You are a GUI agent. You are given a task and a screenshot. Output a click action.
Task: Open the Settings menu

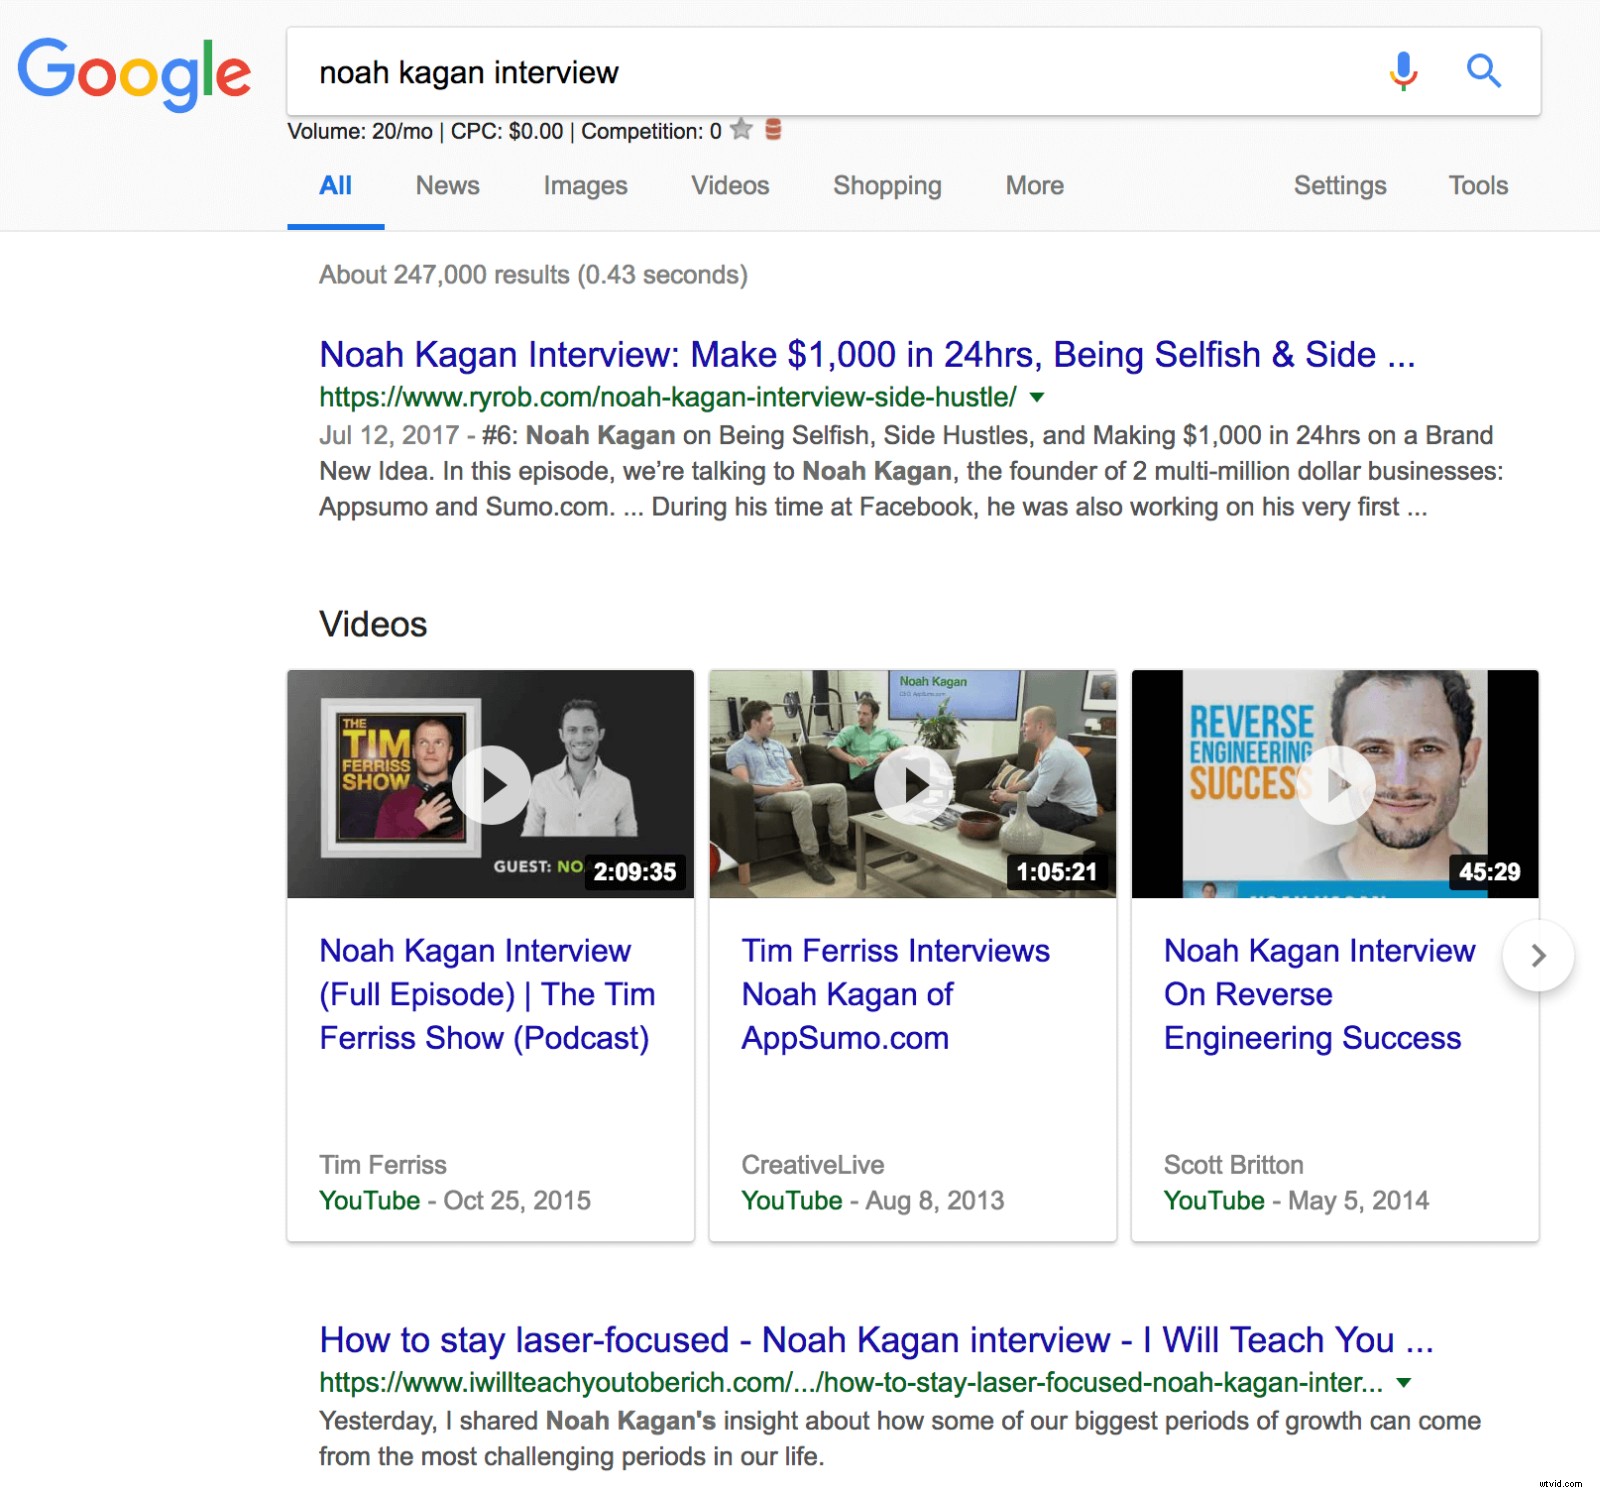tap(1339, 186)
